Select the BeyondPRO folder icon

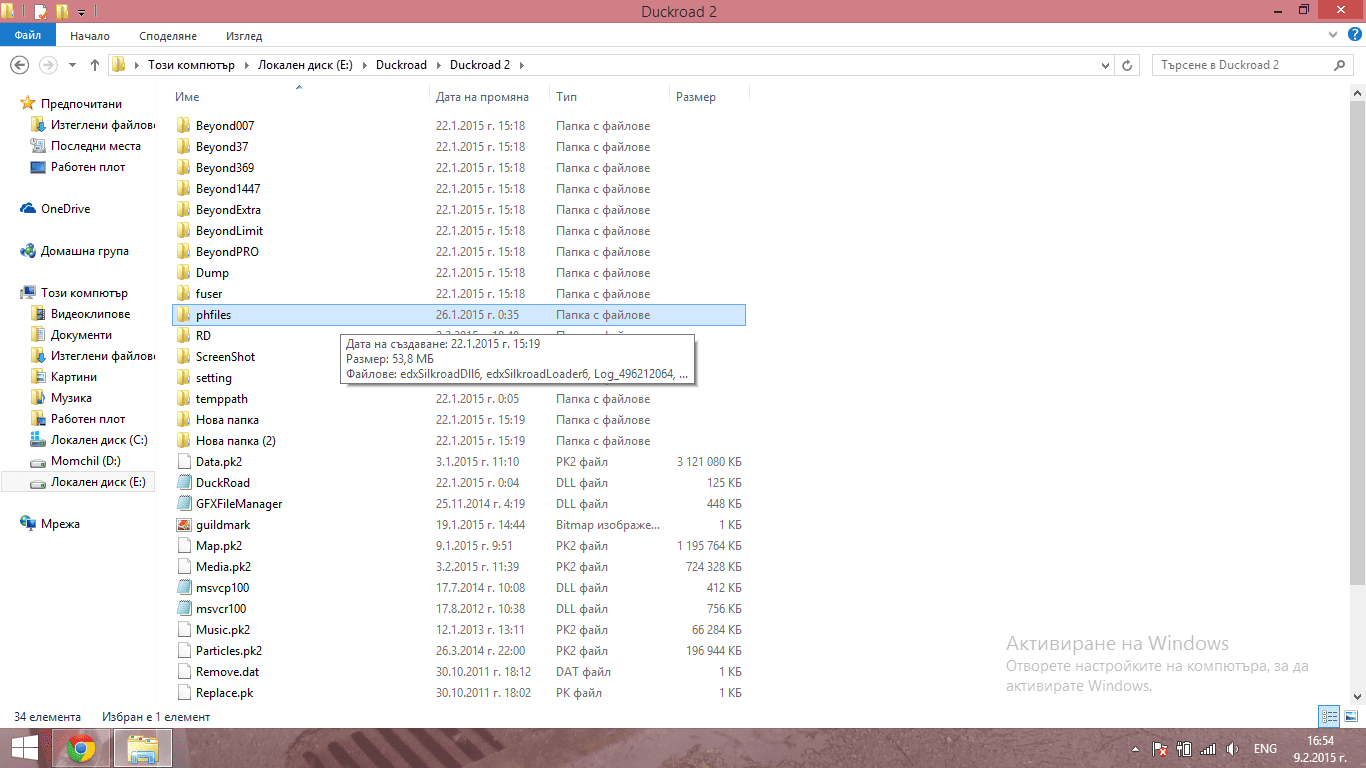(x=183, y=252)
